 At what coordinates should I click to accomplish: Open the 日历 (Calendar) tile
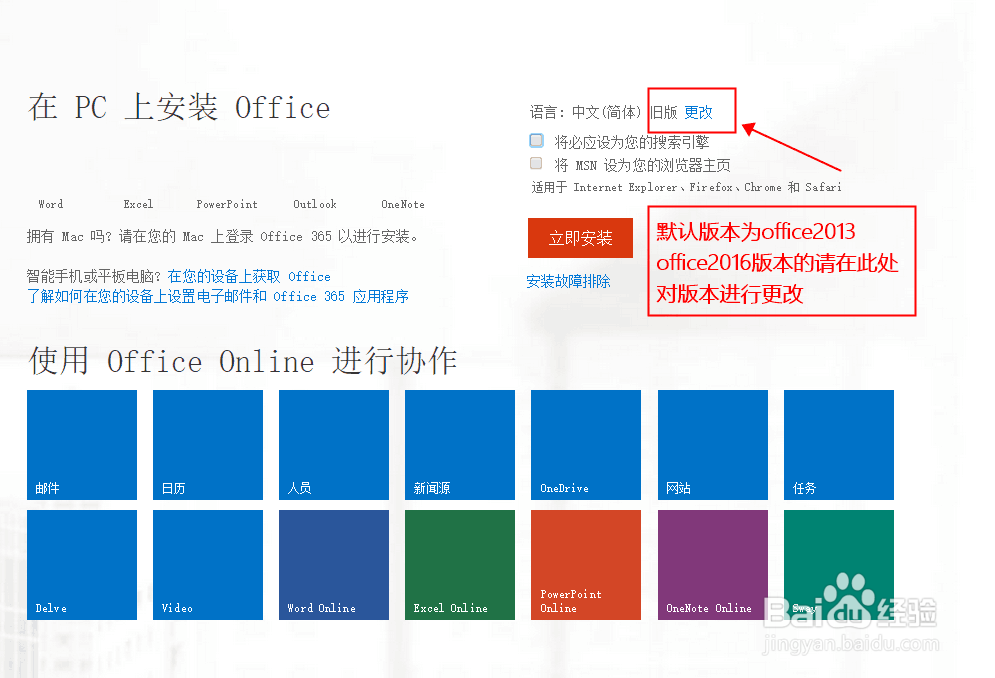208,444
